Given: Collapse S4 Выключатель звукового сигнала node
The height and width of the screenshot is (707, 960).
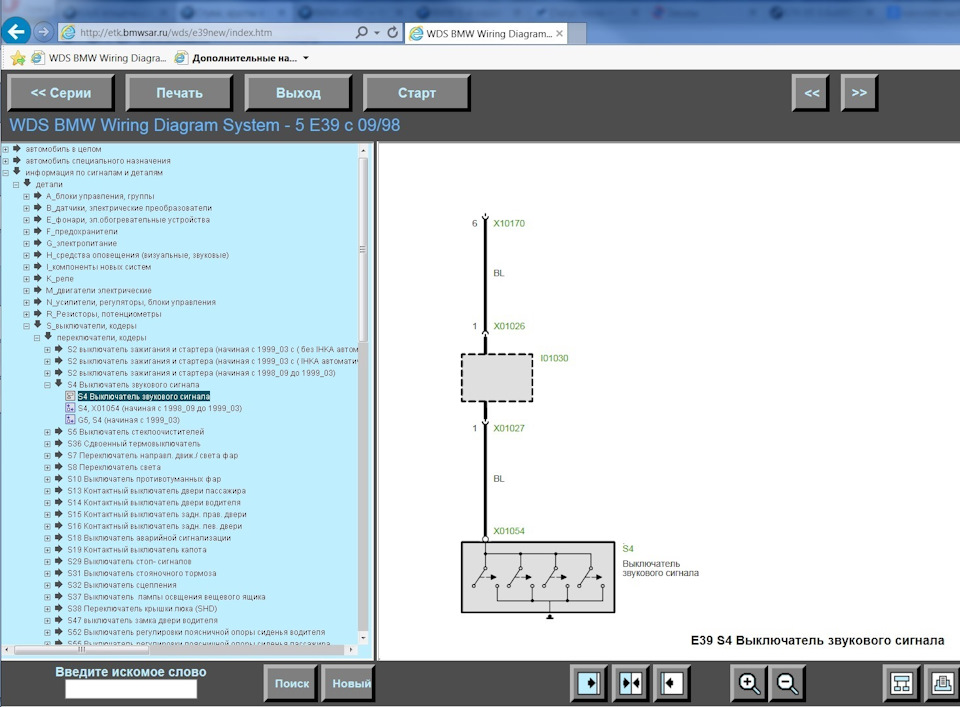Looking at the screenshot, I should (x=47, y=385).
